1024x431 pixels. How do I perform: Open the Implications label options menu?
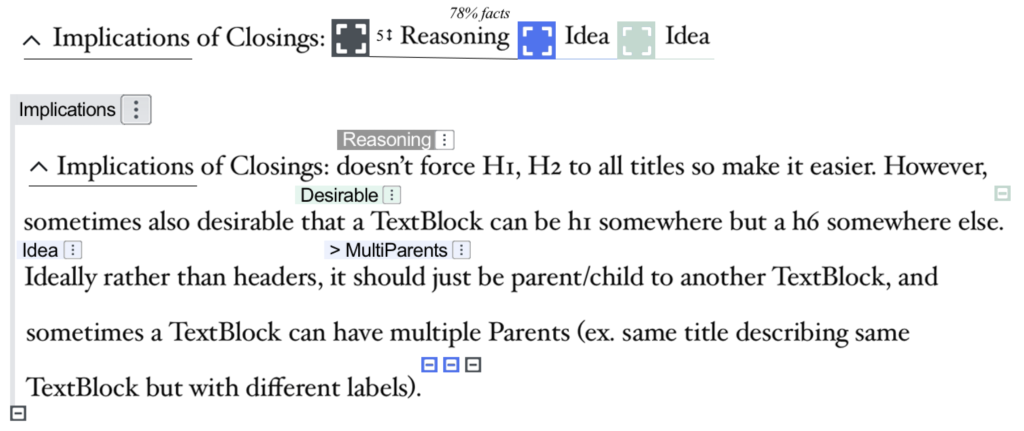[136, 110]
